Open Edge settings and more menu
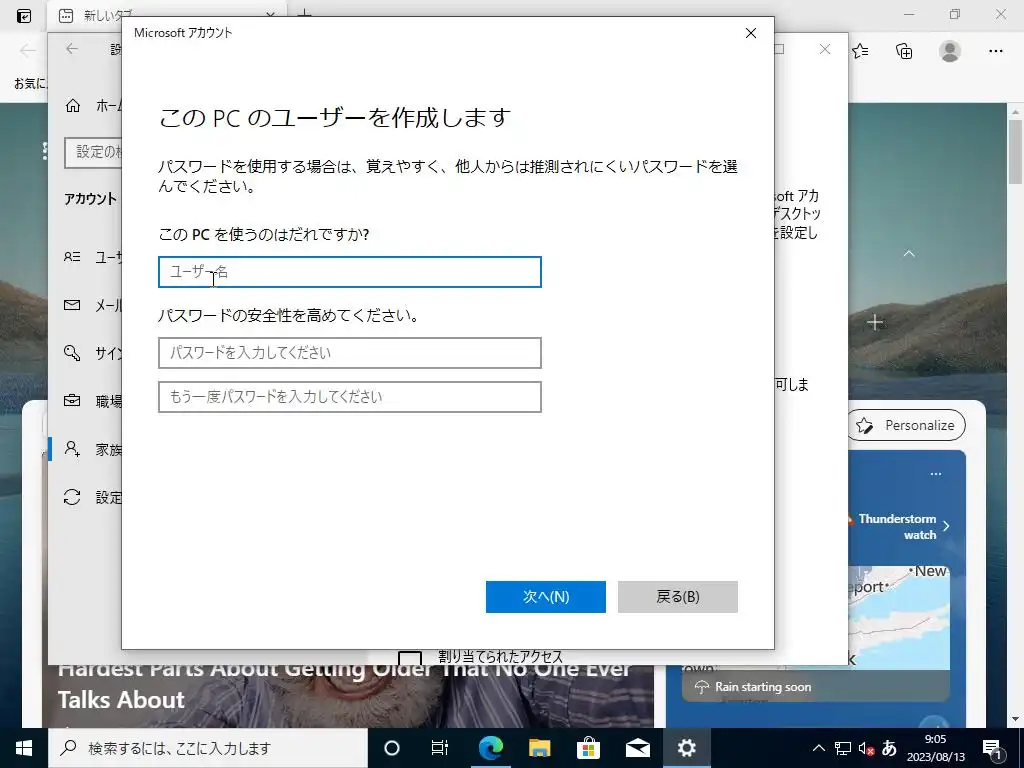The image size is (1024, 768). [x=995, y=51]
